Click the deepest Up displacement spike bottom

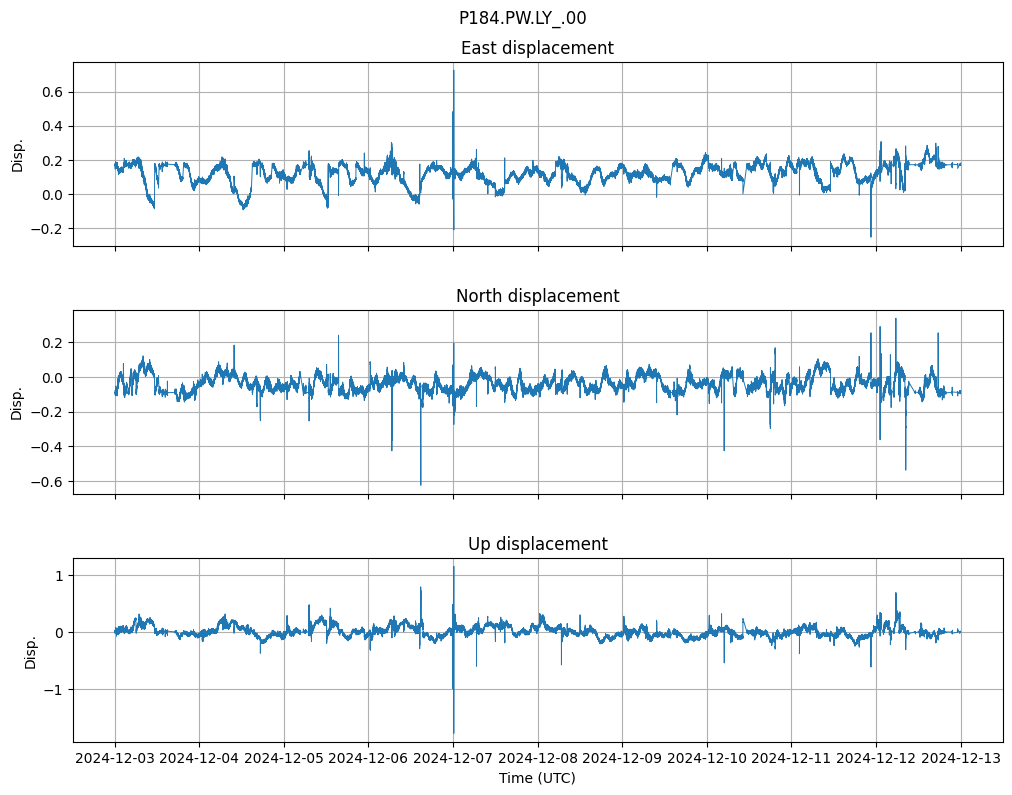coord(454,734)
